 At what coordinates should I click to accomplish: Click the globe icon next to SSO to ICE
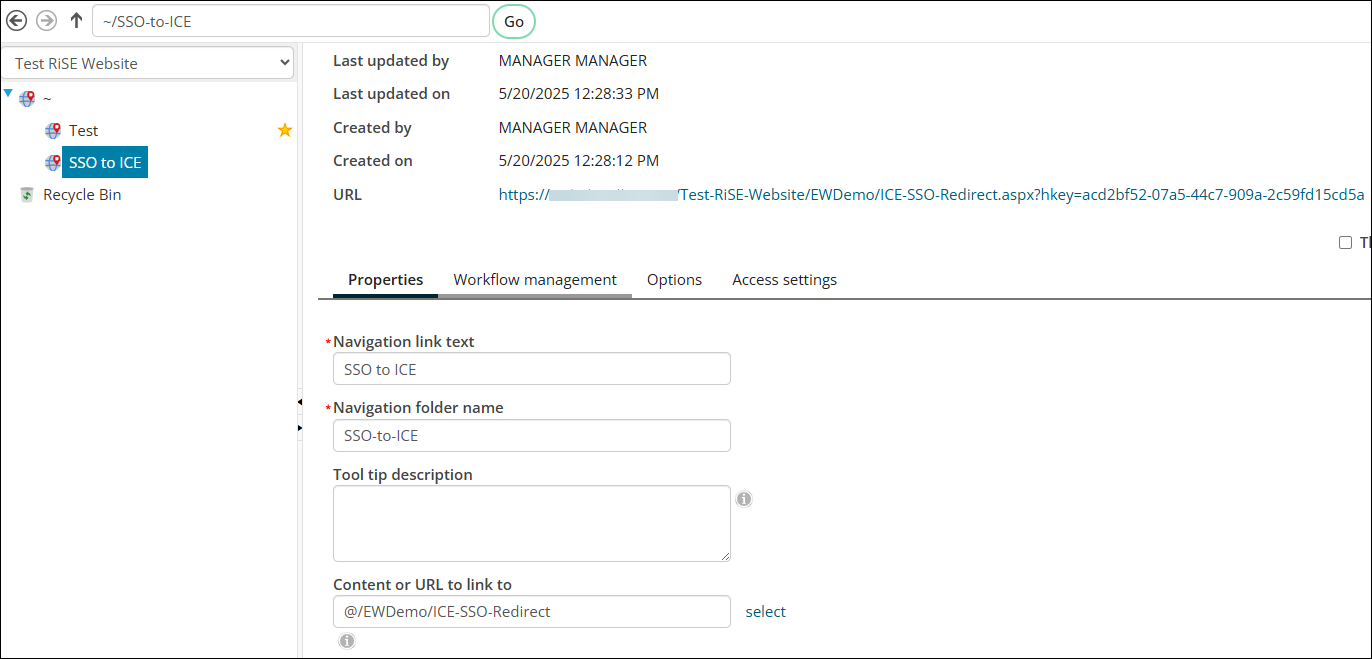click(x=53, y=163)
